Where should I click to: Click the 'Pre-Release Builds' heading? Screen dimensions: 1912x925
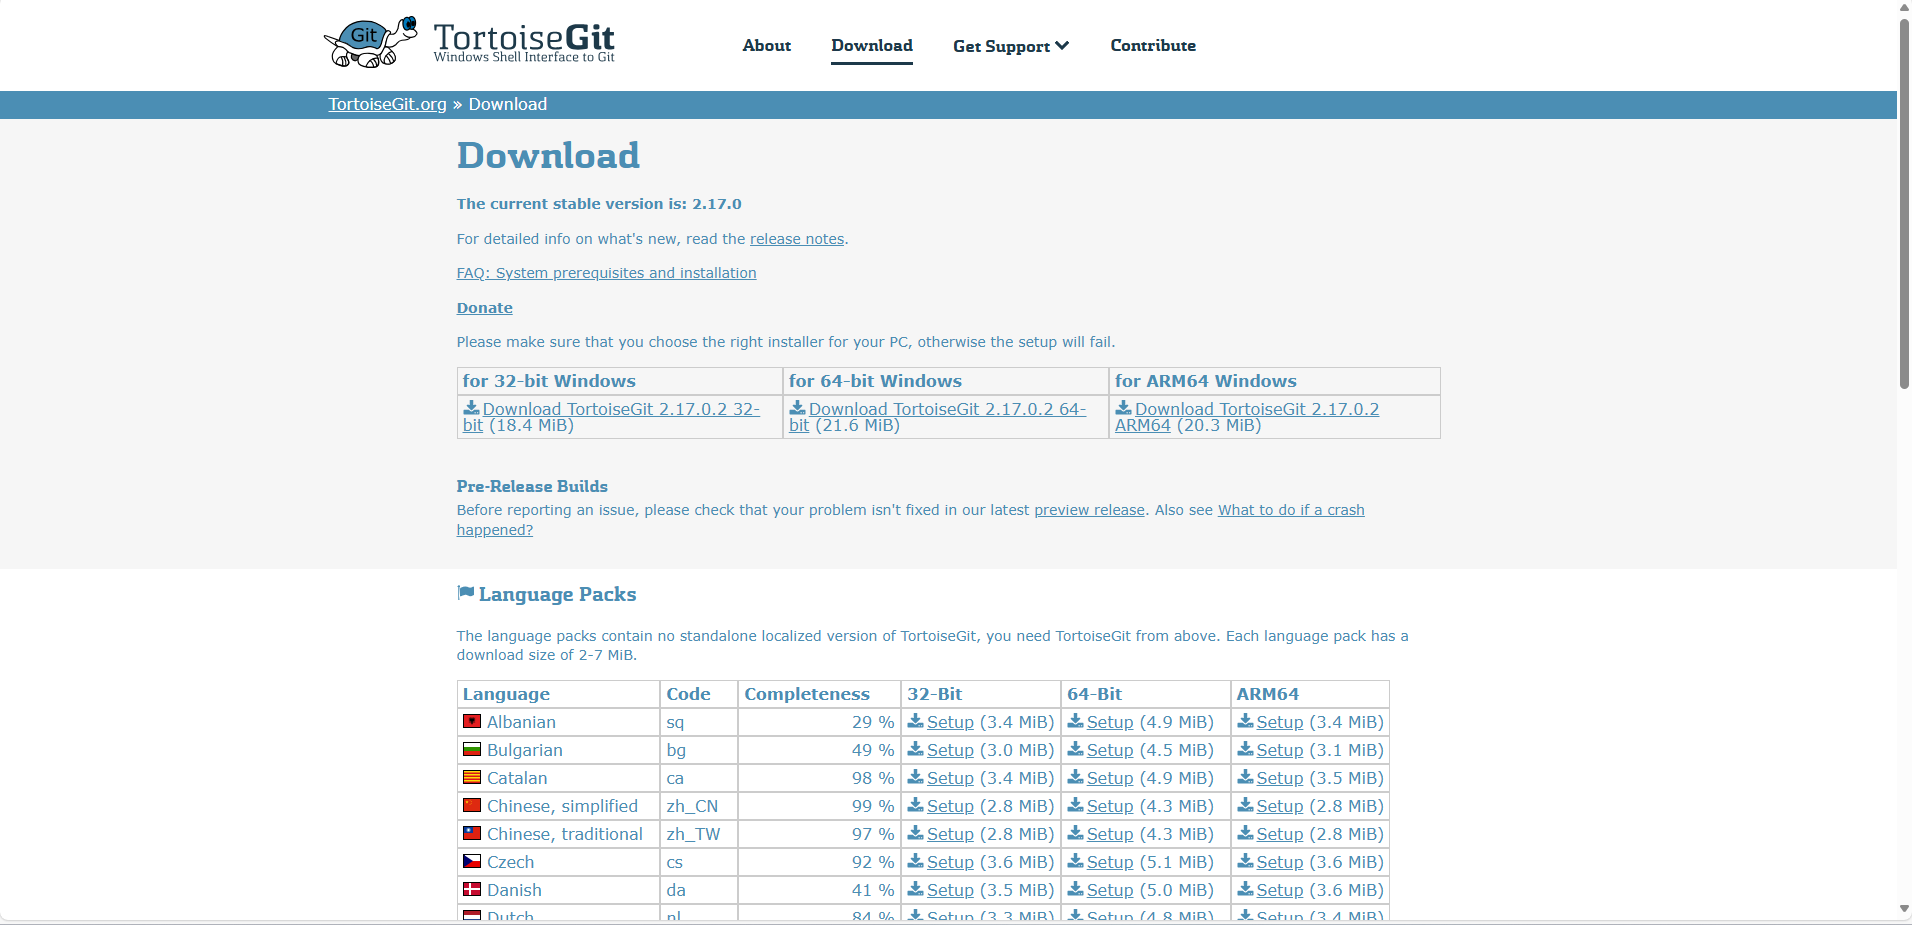[x=532, y=486]
